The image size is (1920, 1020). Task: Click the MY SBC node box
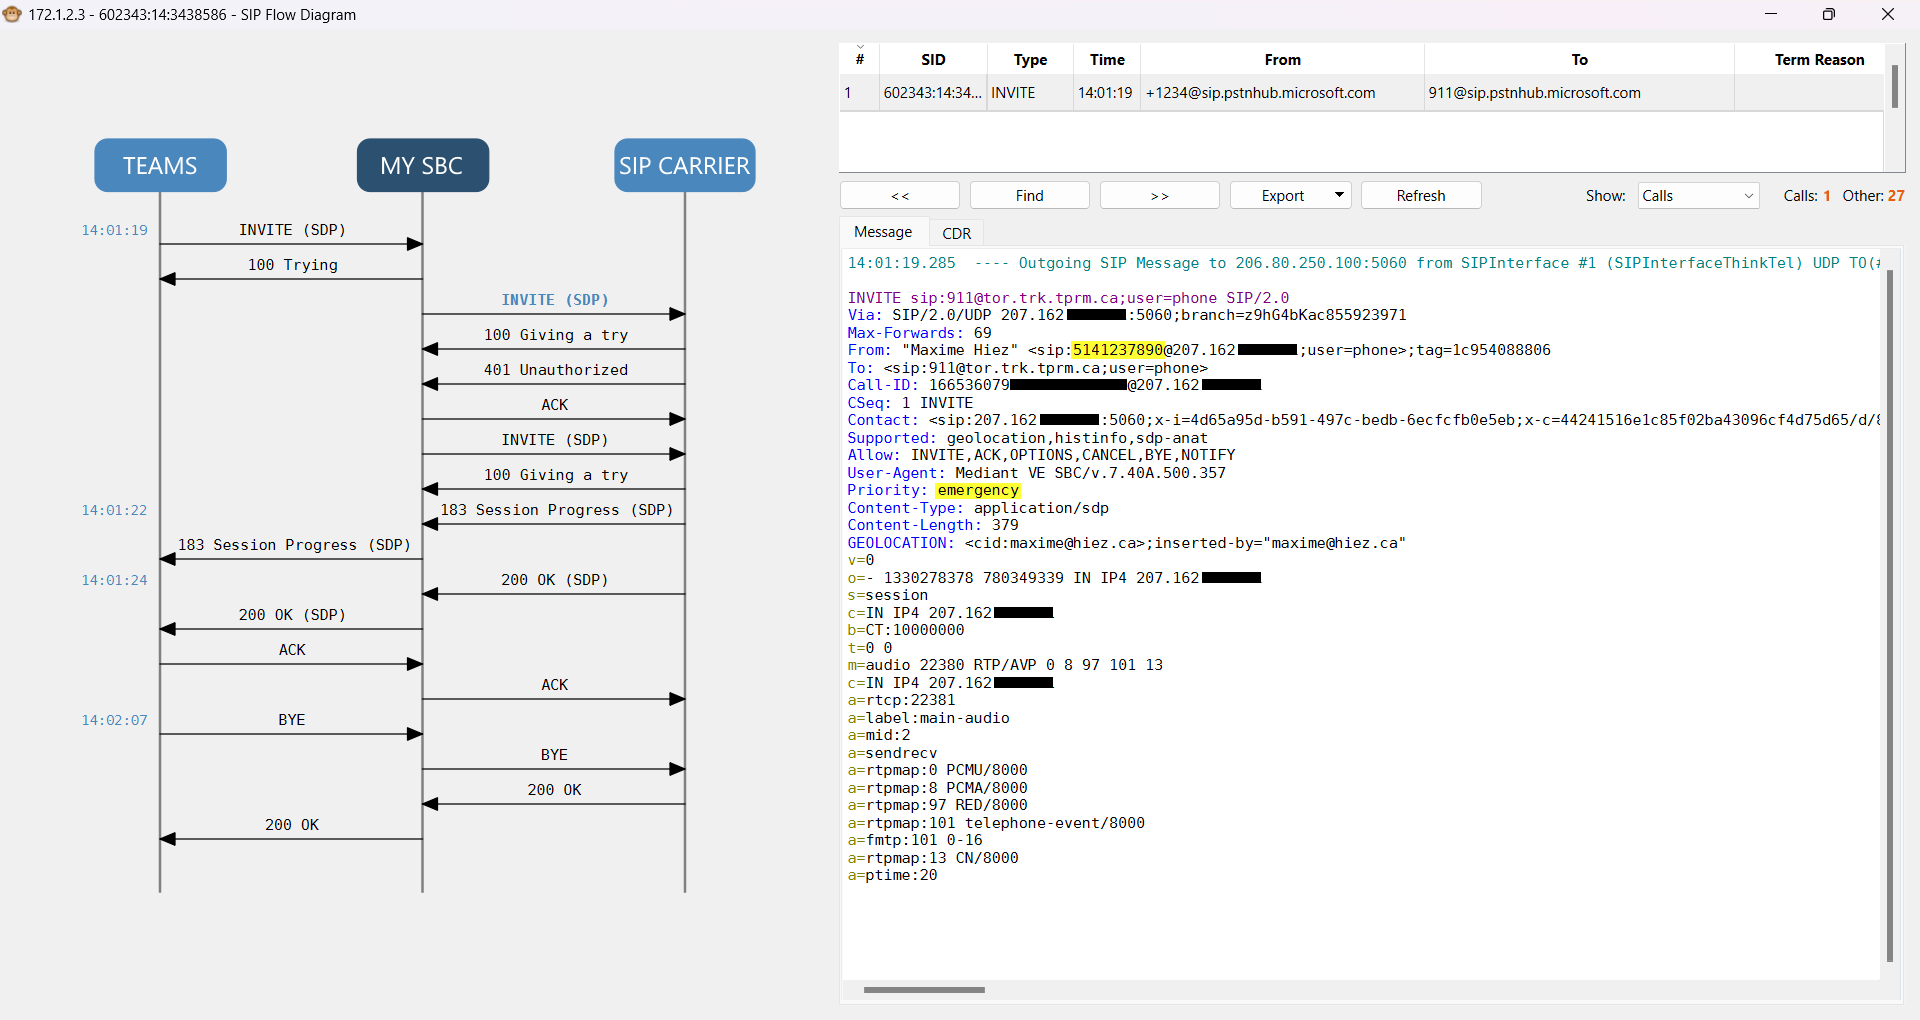click(422, 165)
